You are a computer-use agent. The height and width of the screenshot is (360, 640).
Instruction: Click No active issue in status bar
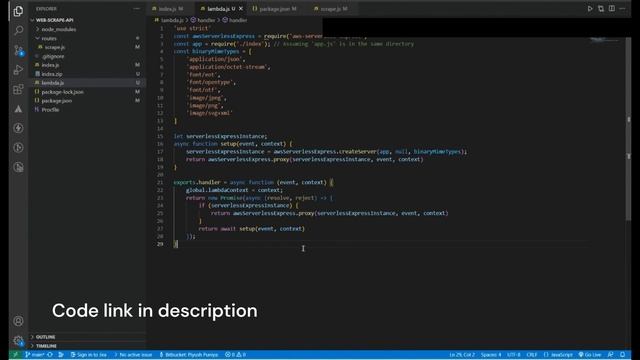[133, 355]
